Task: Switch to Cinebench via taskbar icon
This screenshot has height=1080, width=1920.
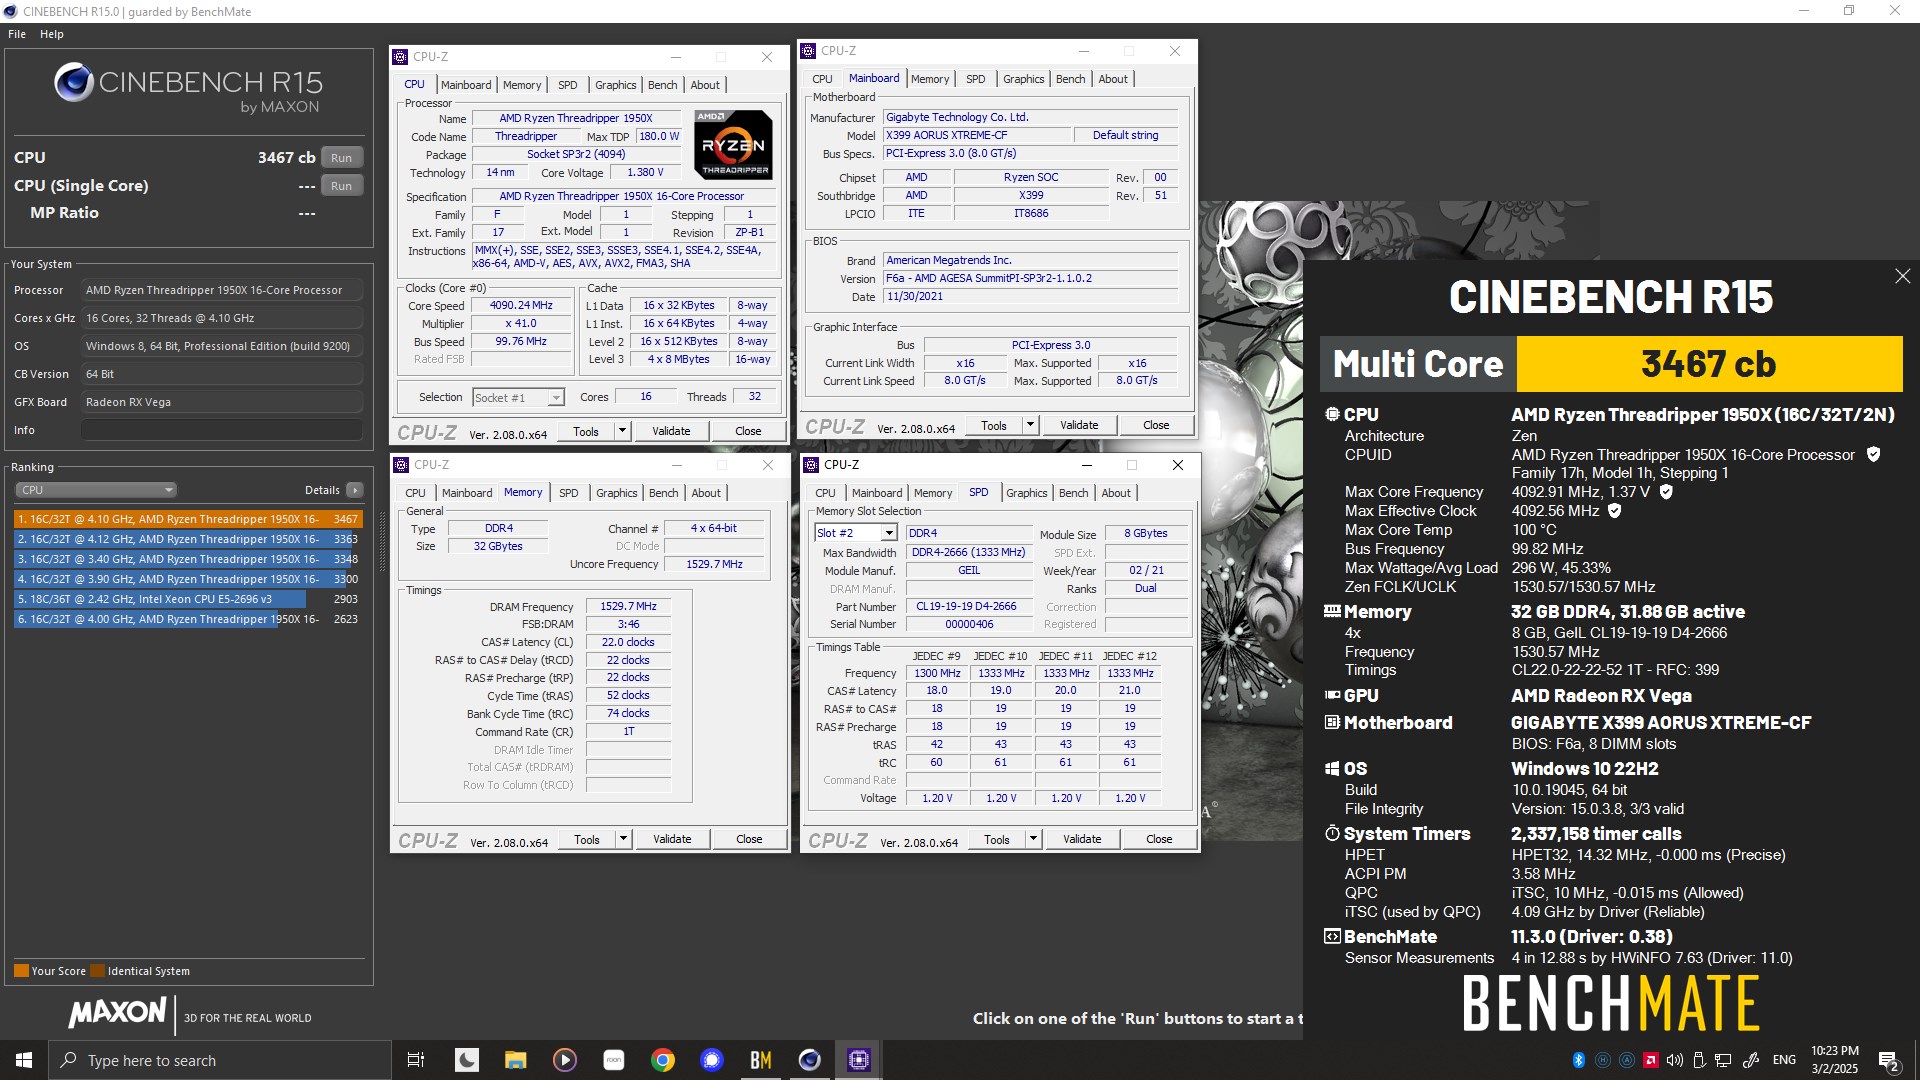Action: (809, 1060)
